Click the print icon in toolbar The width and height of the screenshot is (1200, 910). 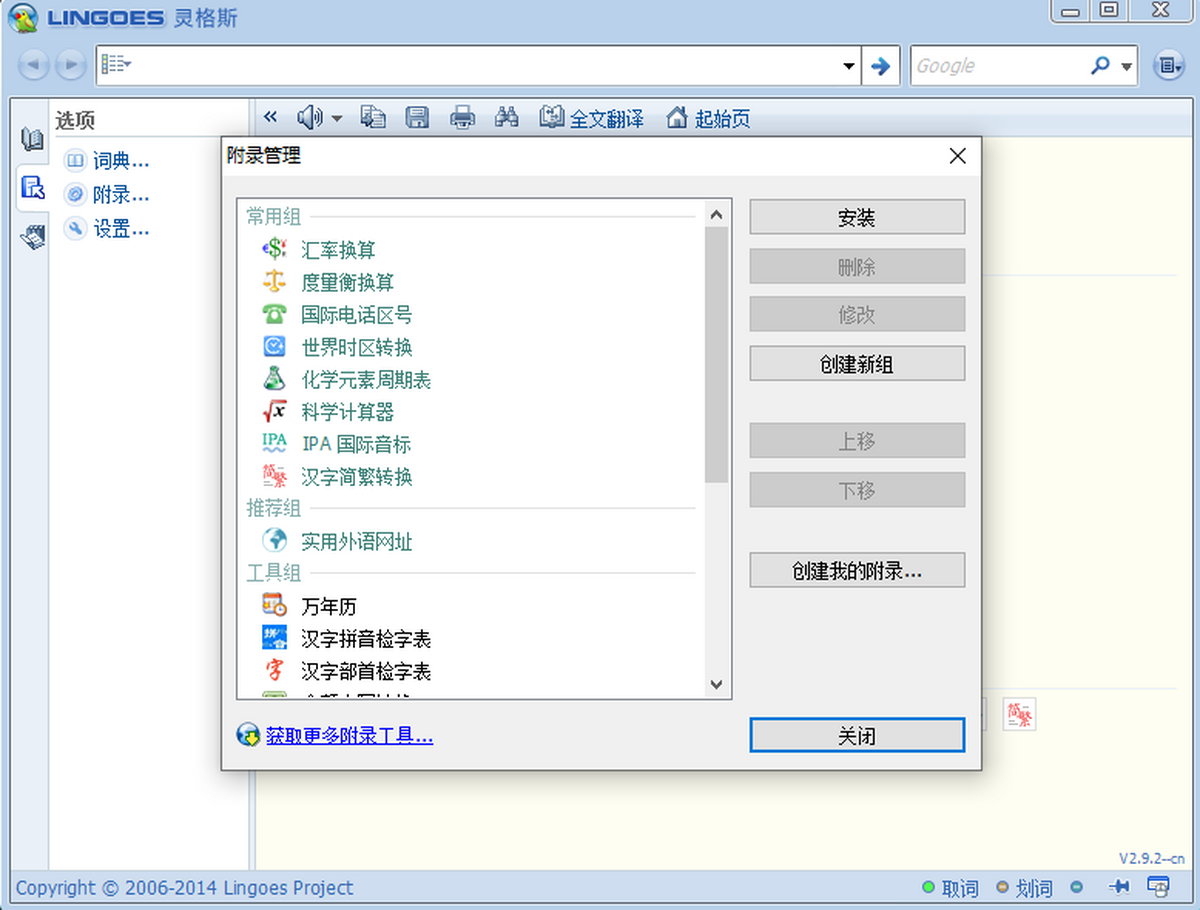[x=462, y=118]
